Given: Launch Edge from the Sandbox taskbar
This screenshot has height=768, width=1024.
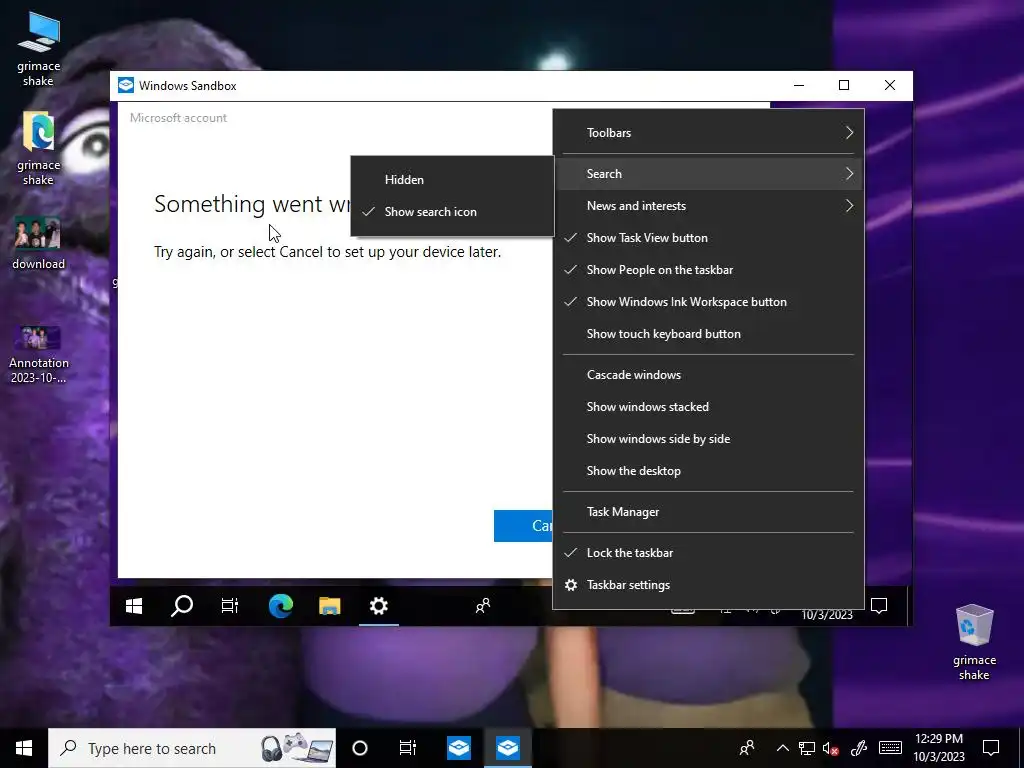Looking at the screenshot, I should click(281, 606).
